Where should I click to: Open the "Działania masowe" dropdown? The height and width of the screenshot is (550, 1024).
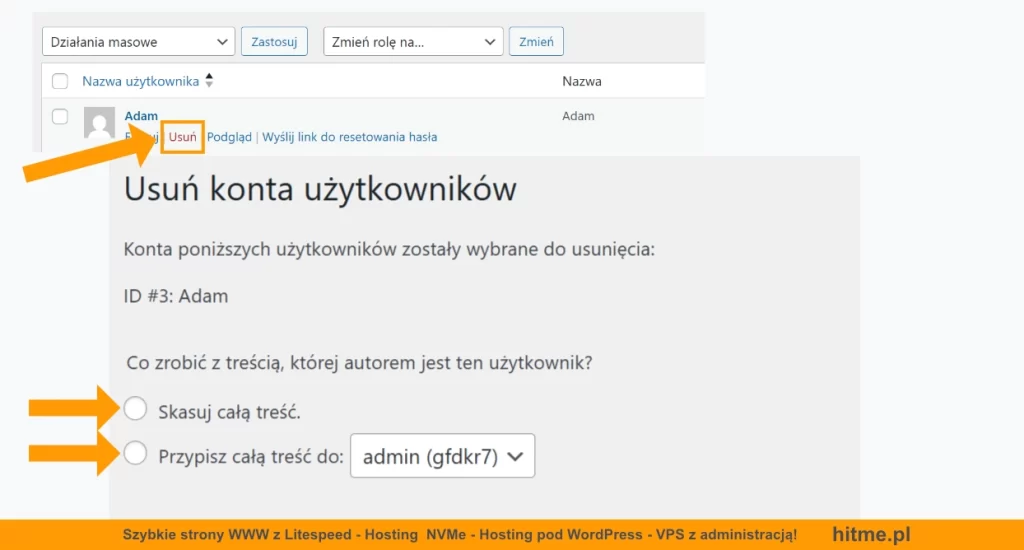pyautogui.click(x=139, y=42)
